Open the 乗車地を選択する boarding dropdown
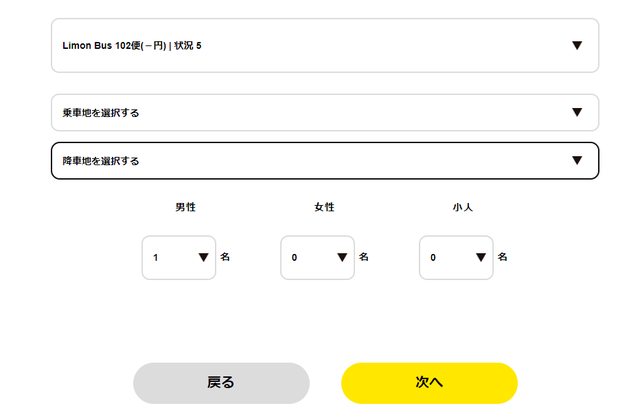 coord(300,112)
